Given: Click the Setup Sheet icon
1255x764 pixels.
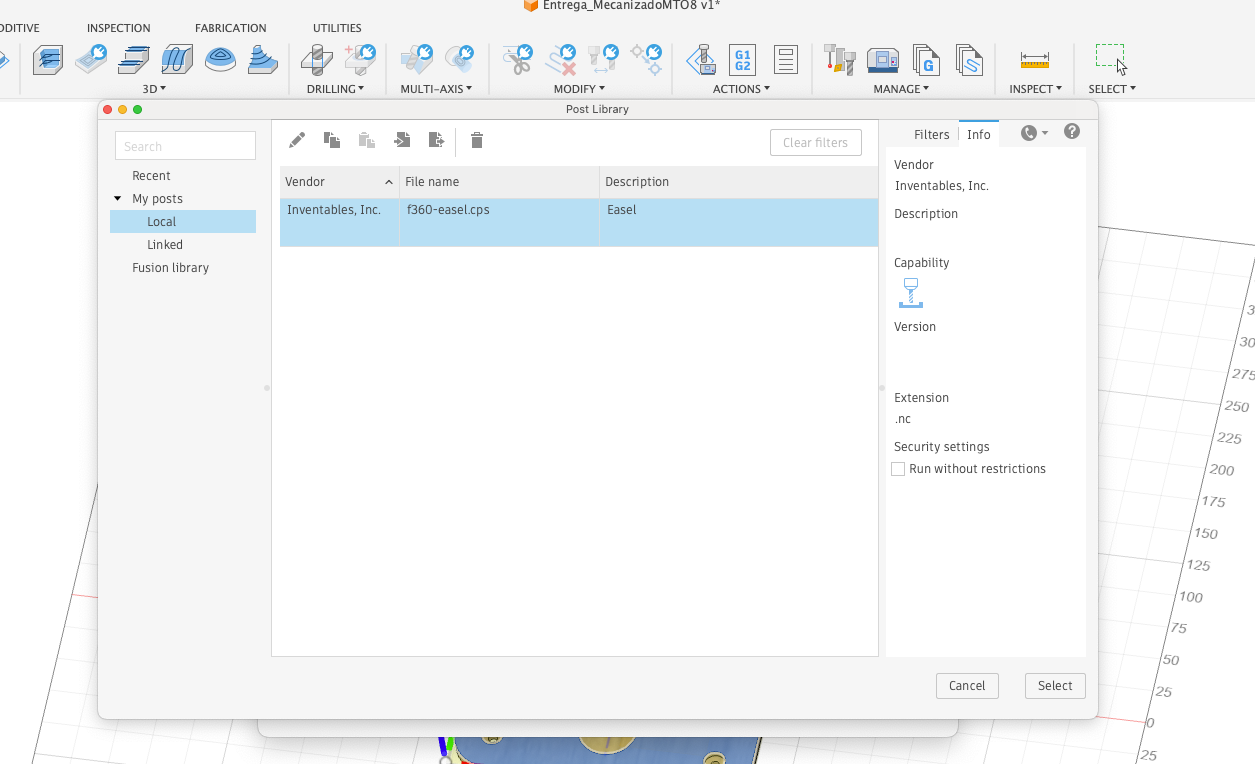Looking at the screenshot, I should click(786, 60).
